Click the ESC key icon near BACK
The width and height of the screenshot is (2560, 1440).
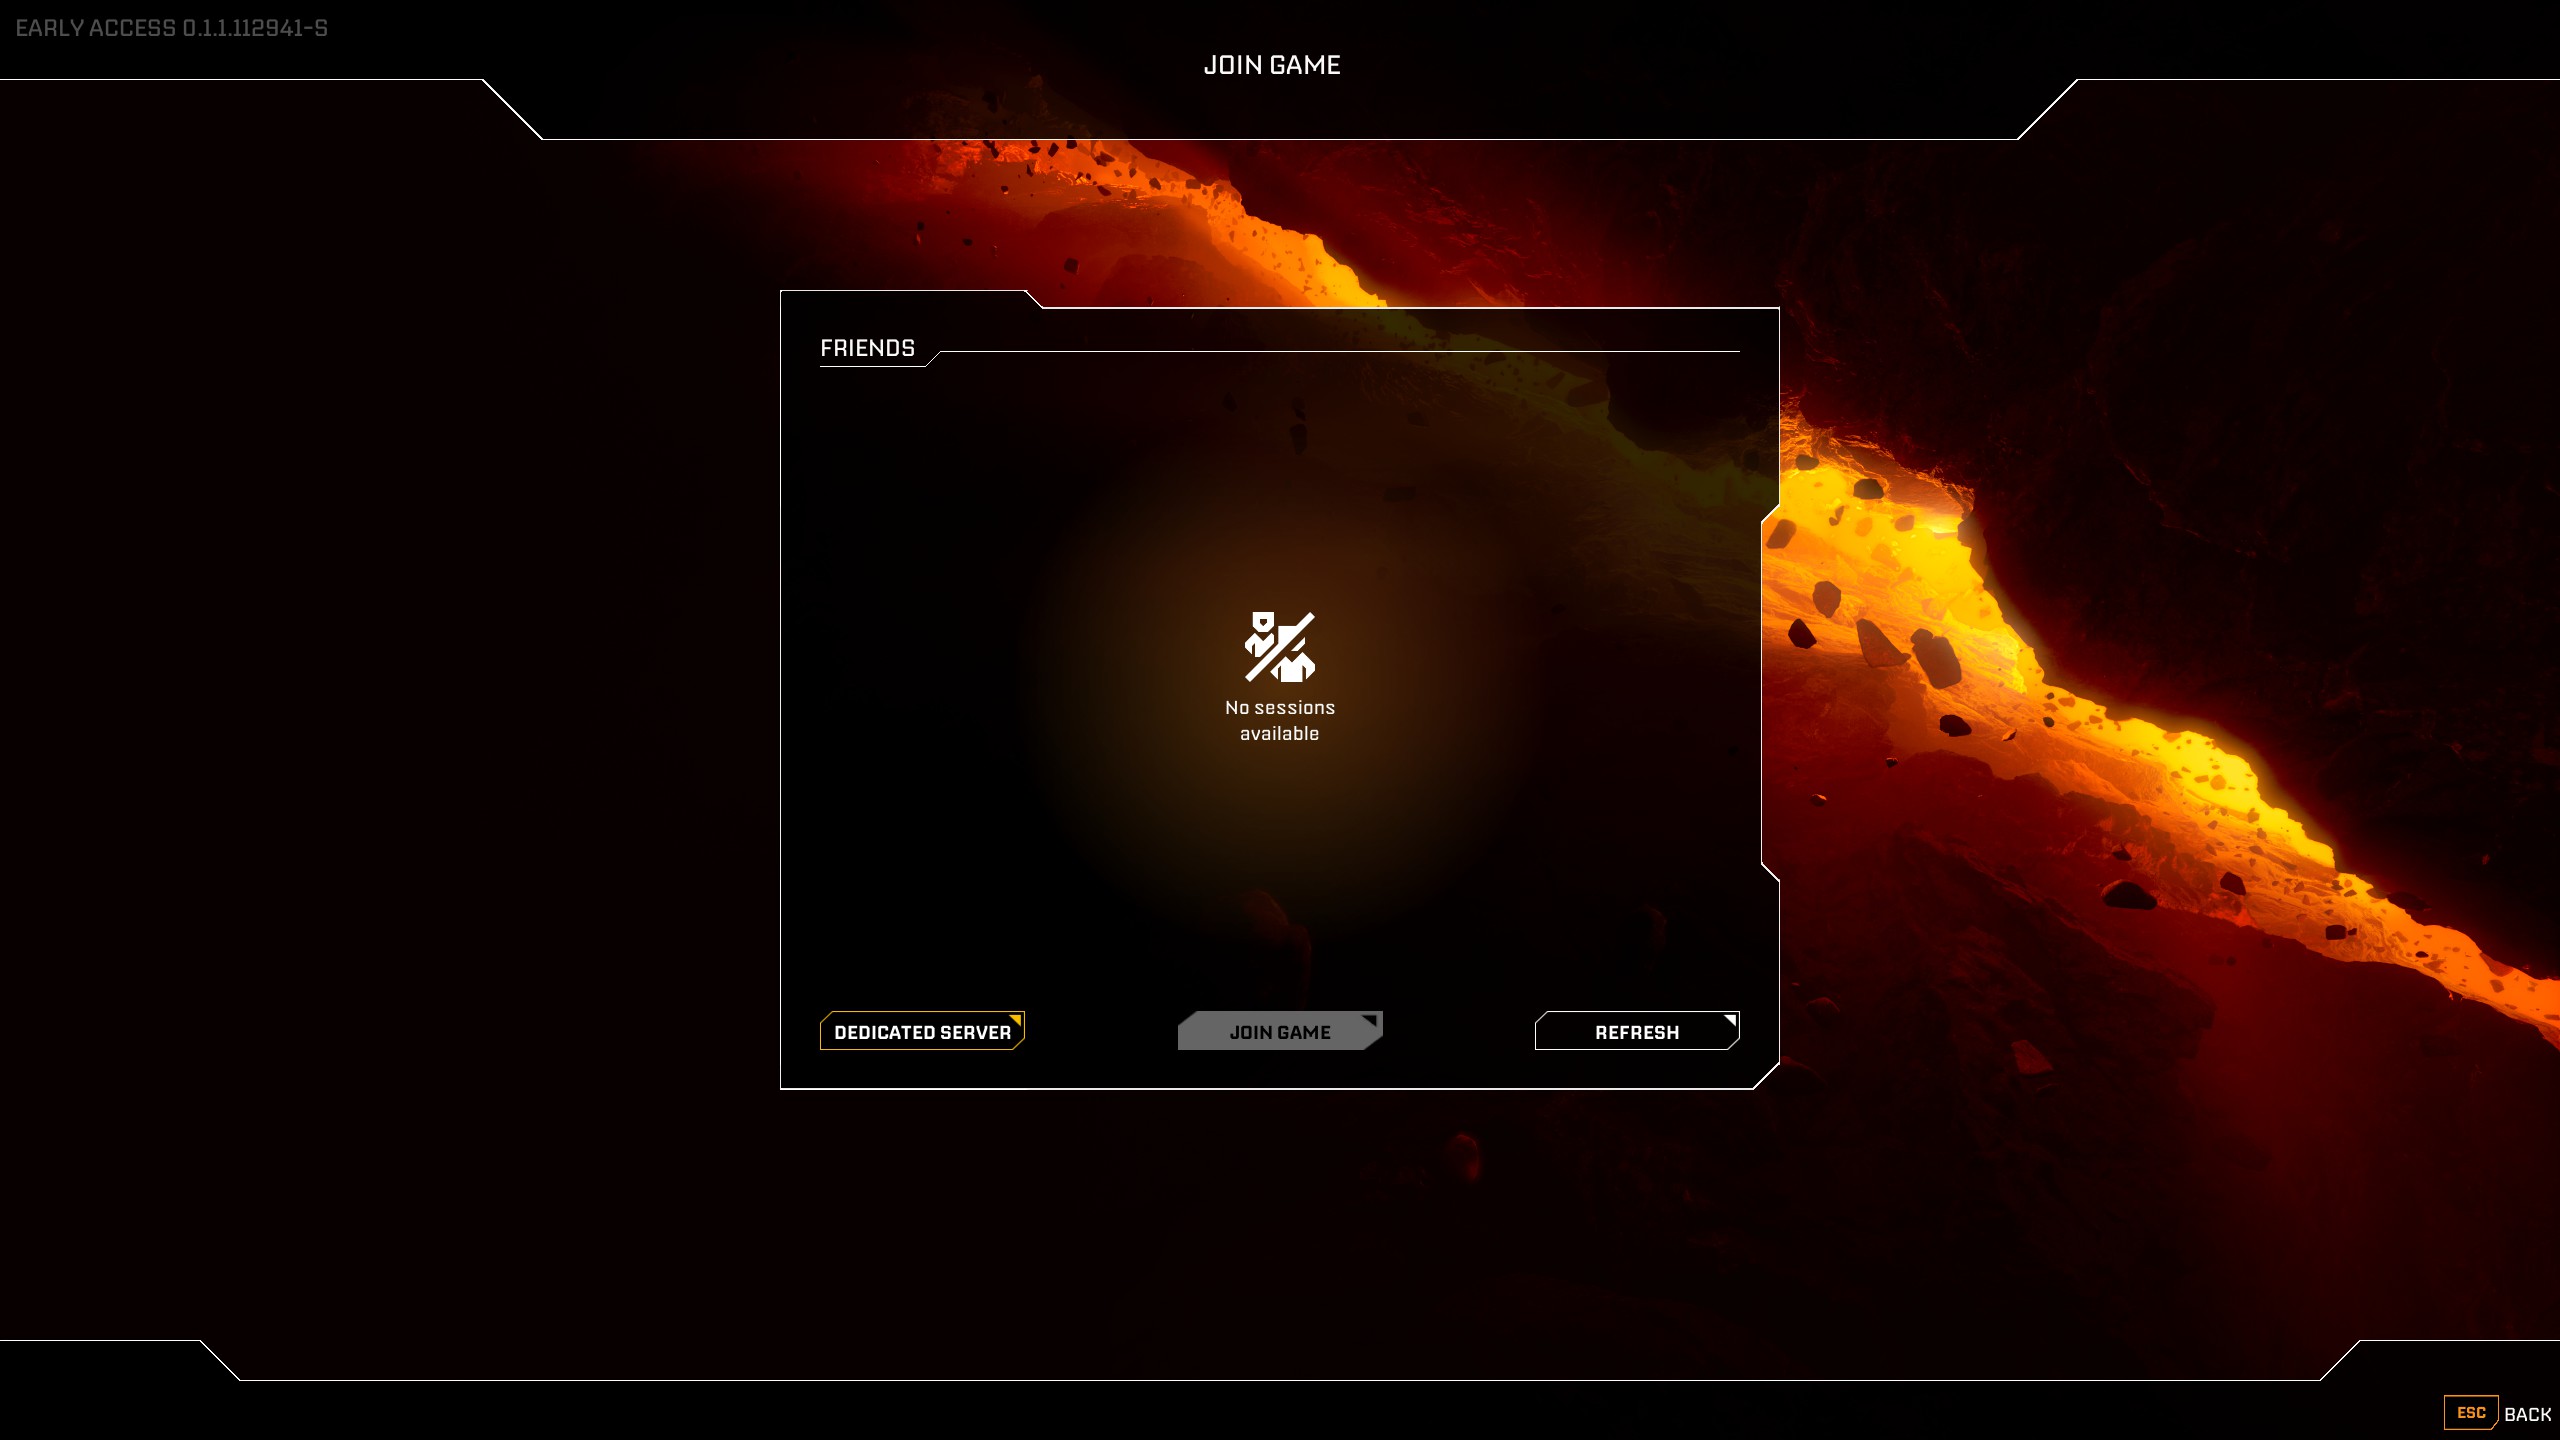pos(2471,1413)
